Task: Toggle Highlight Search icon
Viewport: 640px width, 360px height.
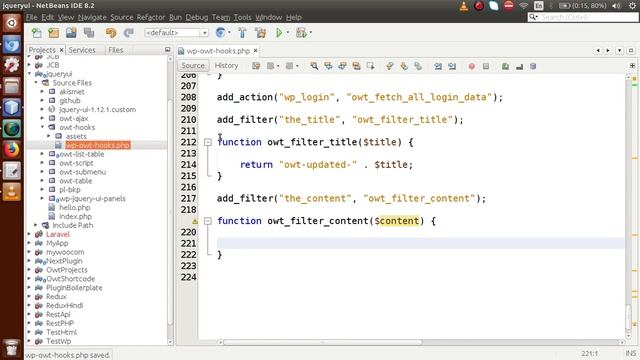Action: 356,66
